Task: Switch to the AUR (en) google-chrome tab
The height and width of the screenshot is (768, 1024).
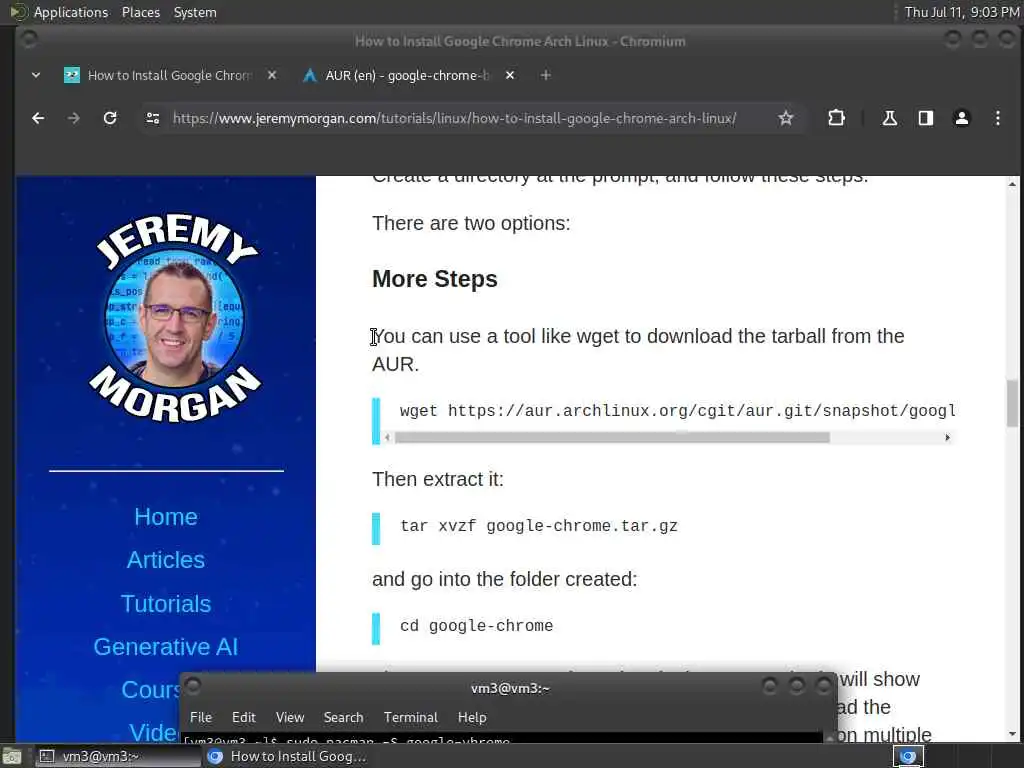Action: click(x=409, y=76)
